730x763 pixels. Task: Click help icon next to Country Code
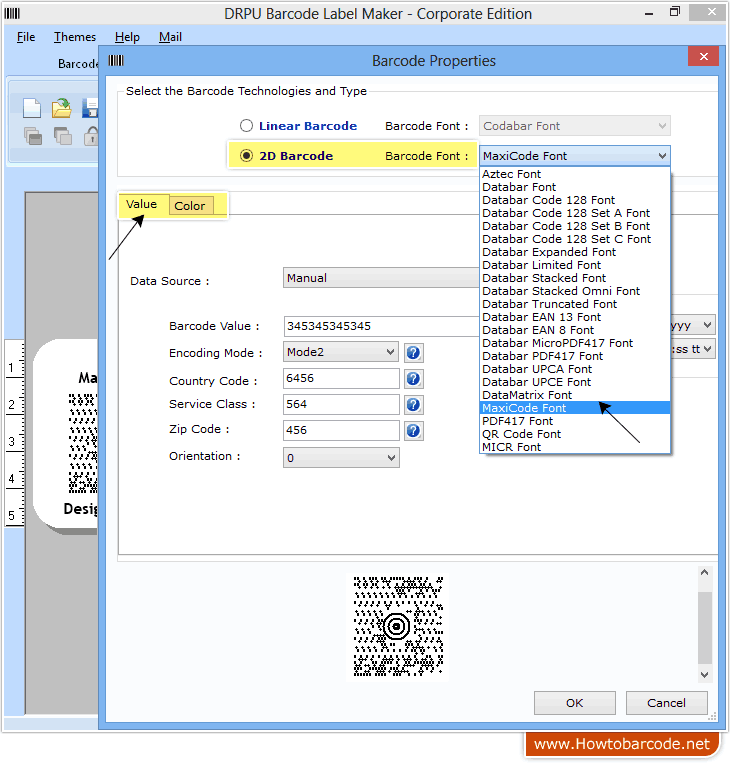tap(414, 379)
